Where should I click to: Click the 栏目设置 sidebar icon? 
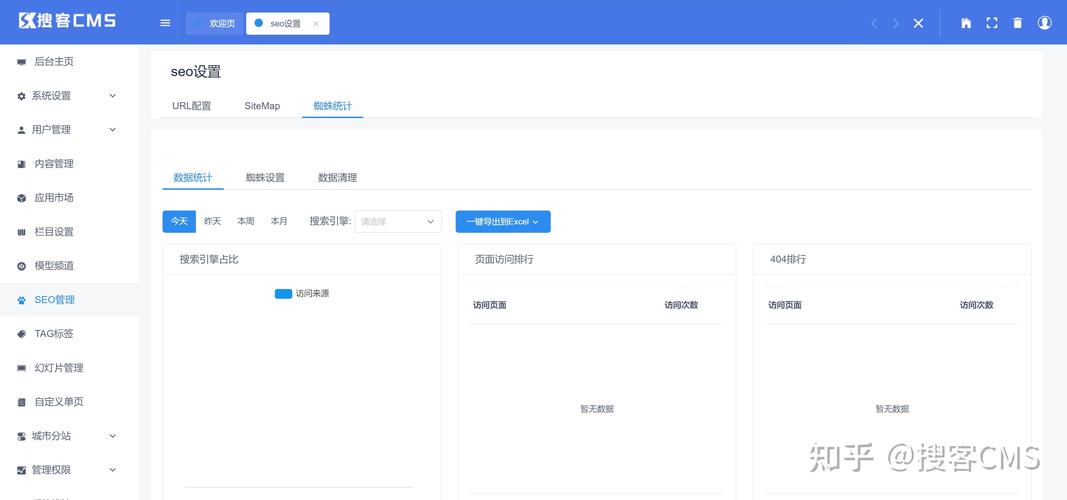[21, 232]
